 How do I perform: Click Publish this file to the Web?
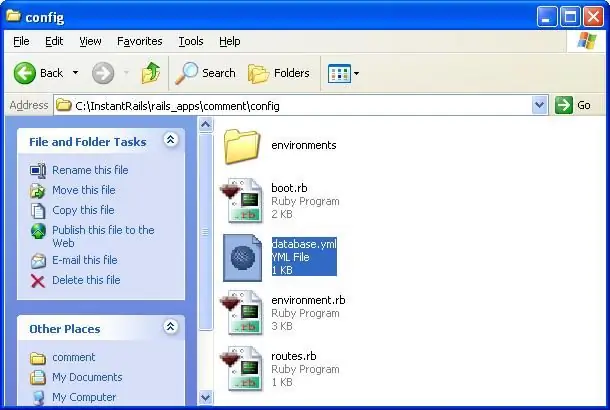[103, 237]
